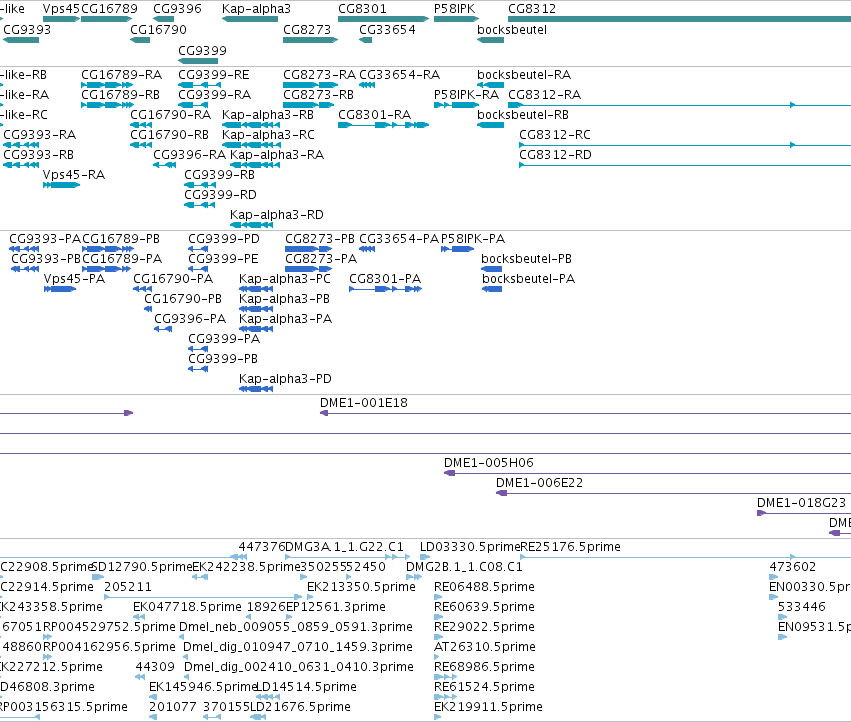Screen dimensions: 851x722
Task: Select transcript CG9393-RA
Action: 21,145
